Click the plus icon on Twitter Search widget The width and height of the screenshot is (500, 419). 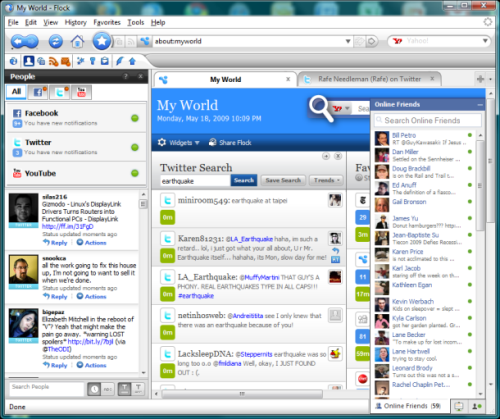pos(326,156)
